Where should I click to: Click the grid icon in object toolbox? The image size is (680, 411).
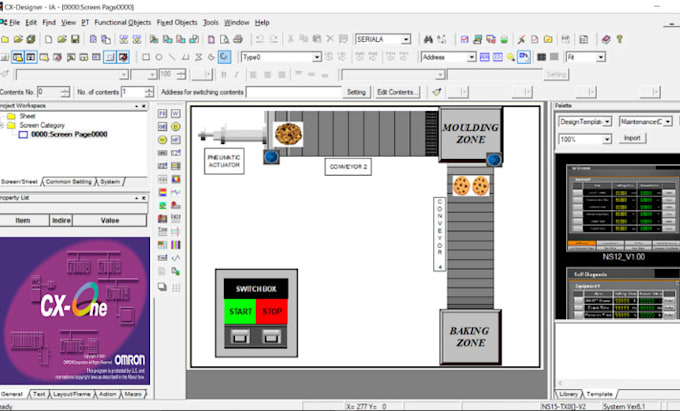pos(176,287)
